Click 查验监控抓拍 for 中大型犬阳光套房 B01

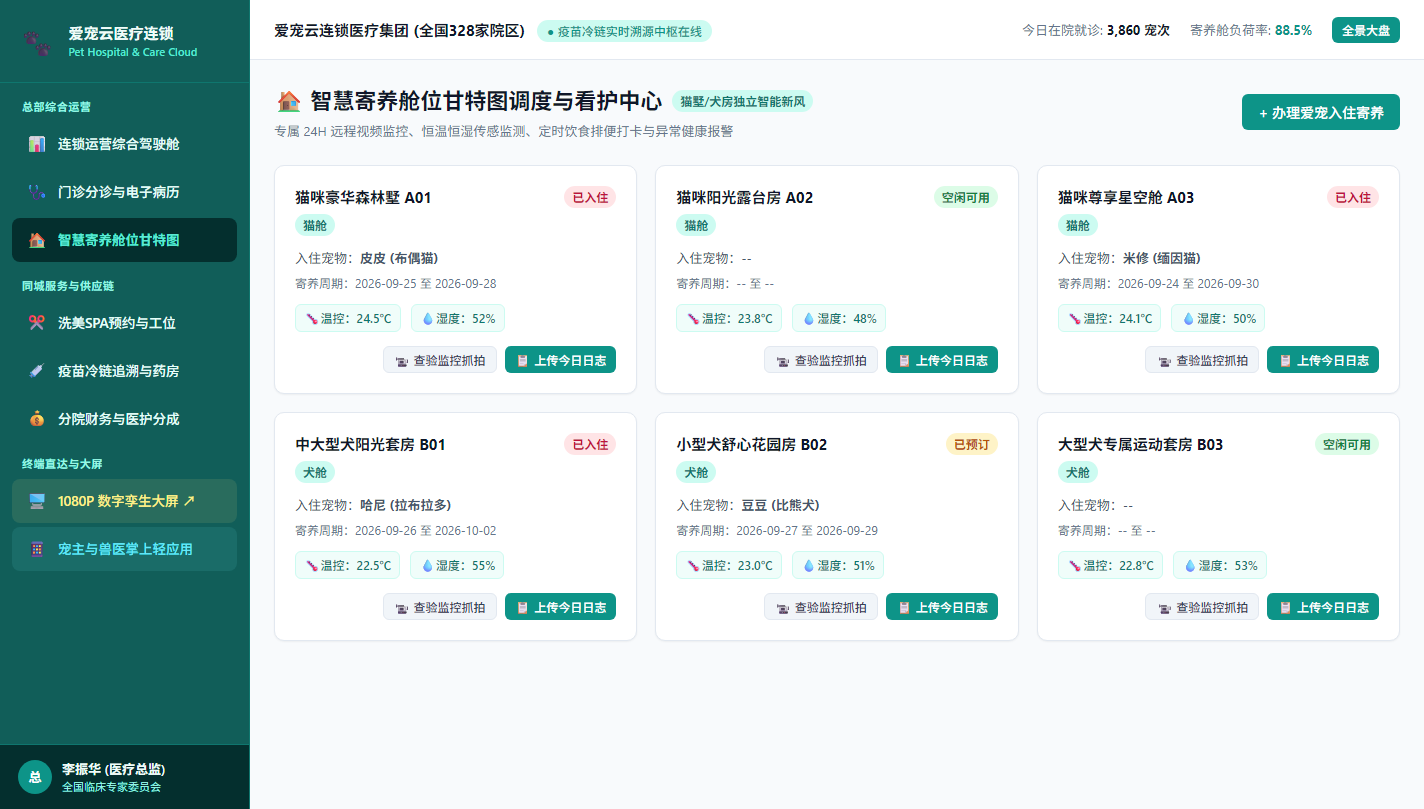pos(439,607)
